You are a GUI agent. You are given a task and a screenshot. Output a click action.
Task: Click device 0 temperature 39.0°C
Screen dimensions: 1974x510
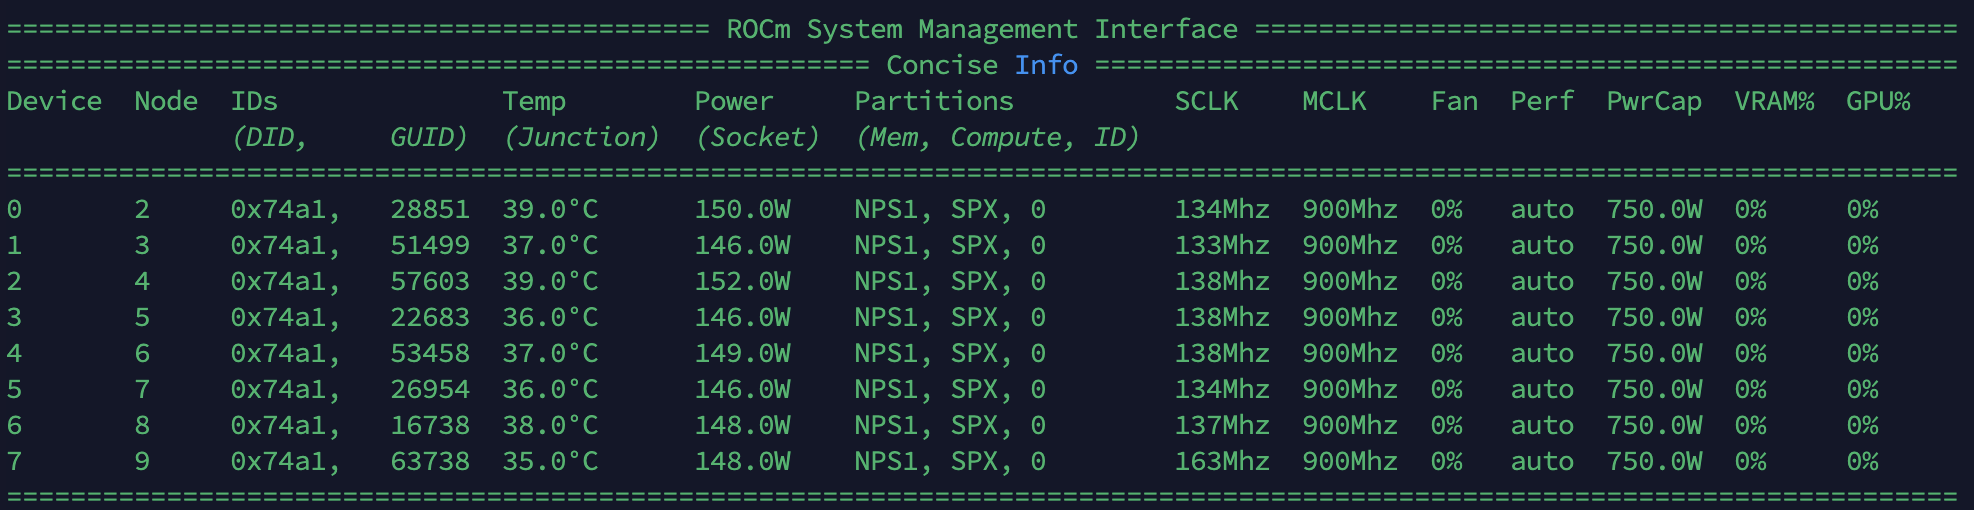coord(550,209)
